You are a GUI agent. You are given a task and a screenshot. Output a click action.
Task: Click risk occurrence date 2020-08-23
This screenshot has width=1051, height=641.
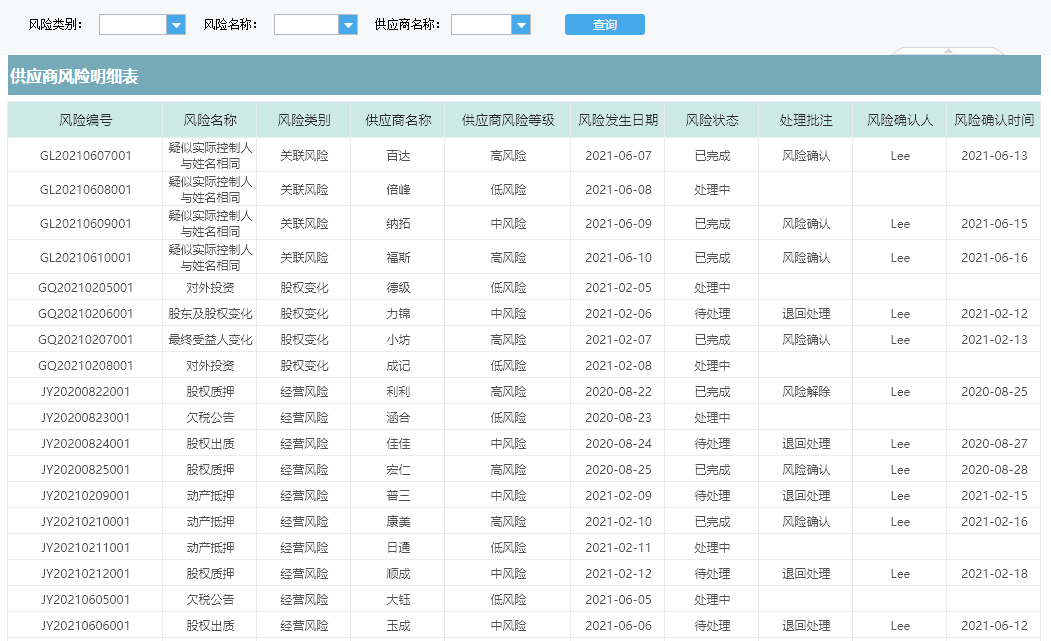[x=618, y=418]
